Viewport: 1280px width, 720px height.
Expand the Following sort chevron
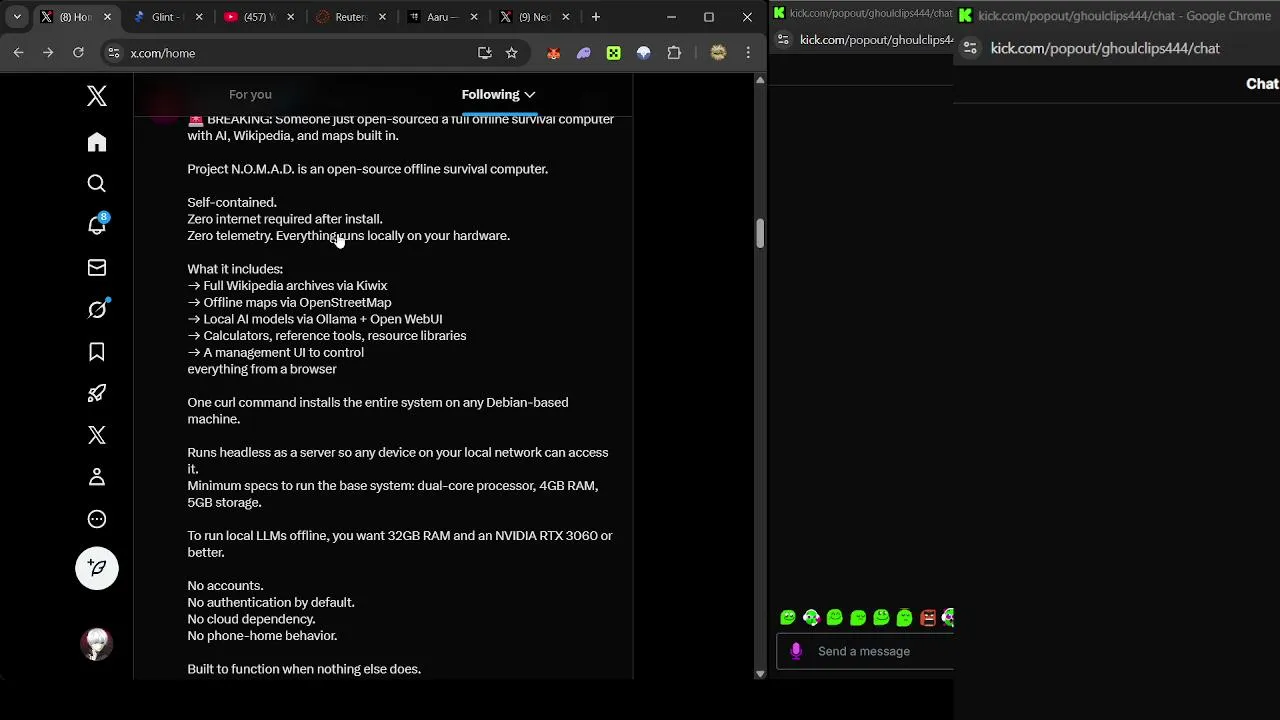click(530, 94)
